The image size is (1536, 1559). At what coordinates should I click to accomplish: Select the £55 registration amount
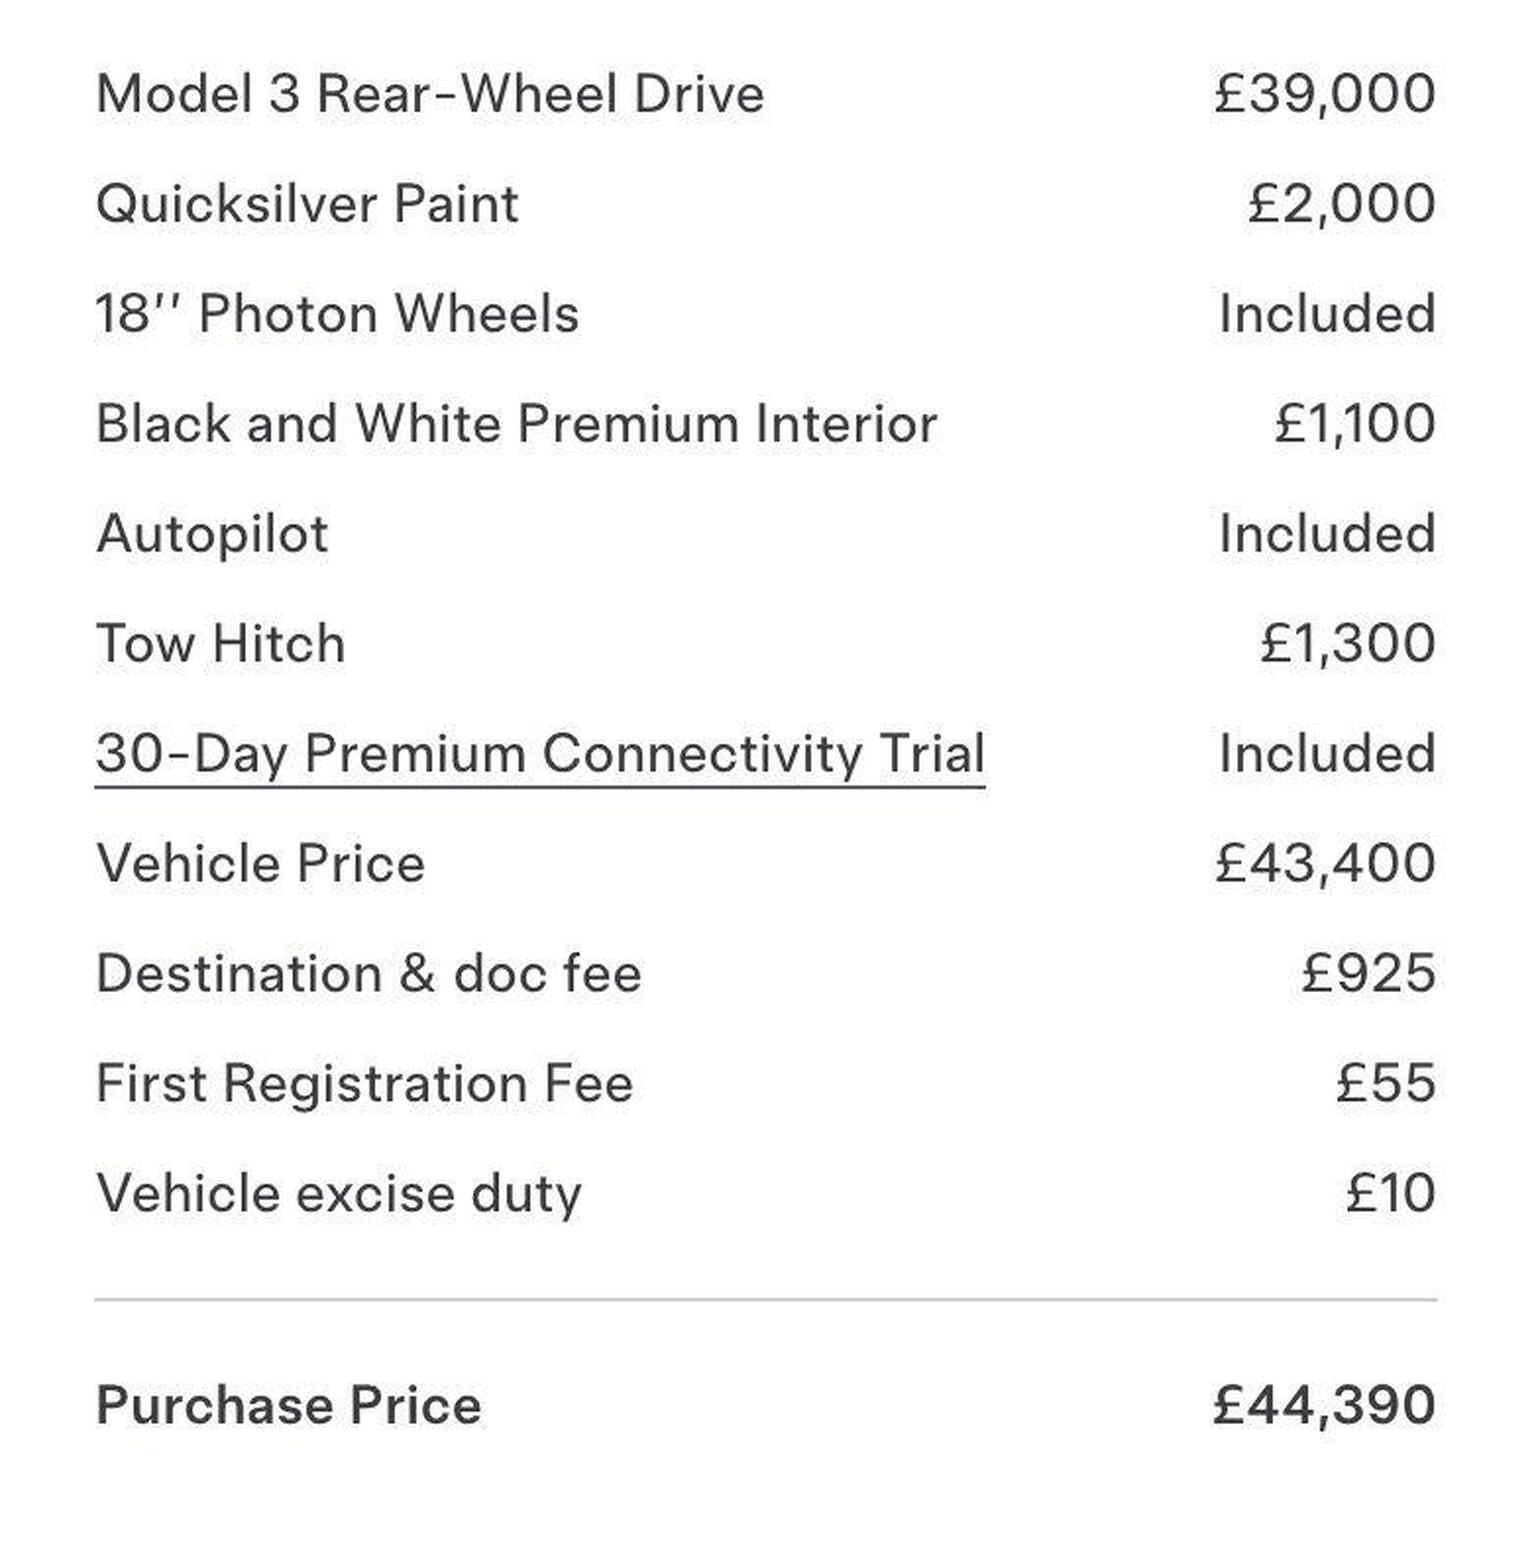1386,1084
